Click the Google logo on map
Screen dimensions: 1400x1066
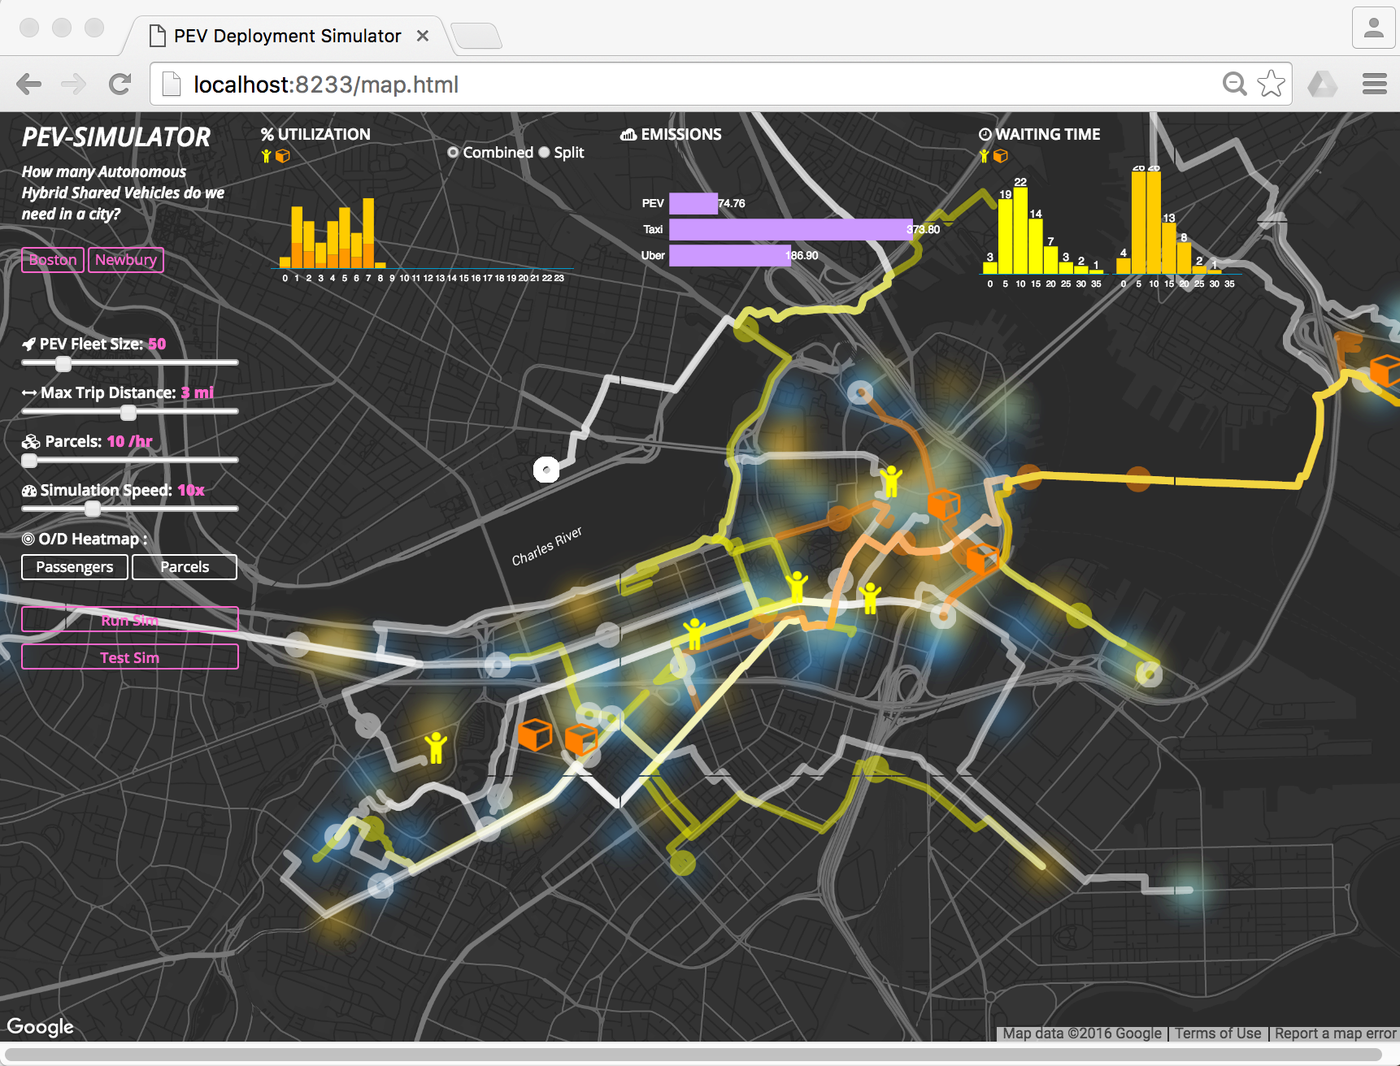click(40, 1027)
